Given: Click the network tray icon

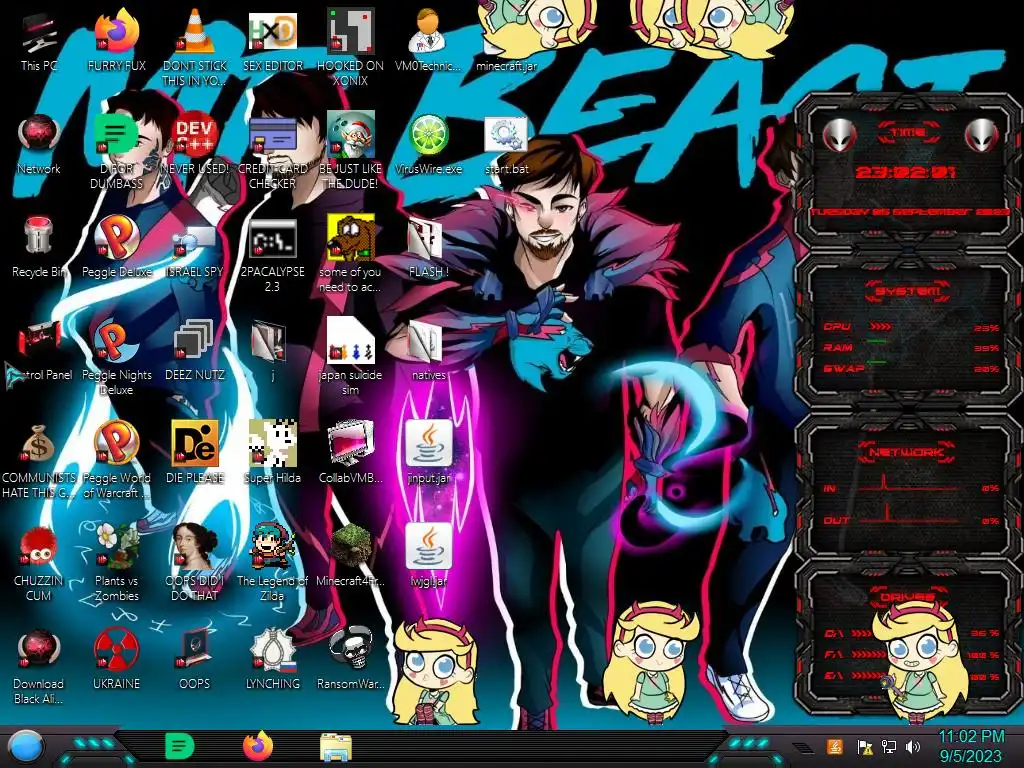Looking at the screenshot, I should 889,746.
